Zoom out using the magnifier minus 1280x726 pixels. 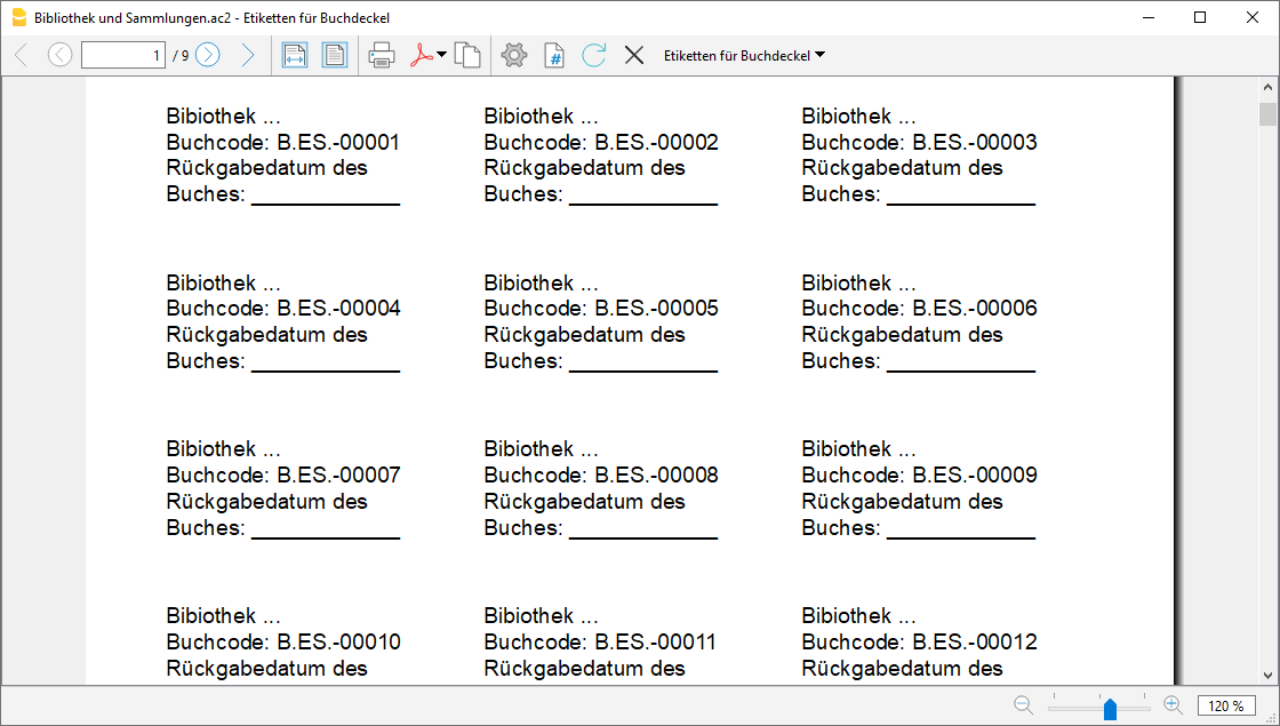tap(1023, 705)
